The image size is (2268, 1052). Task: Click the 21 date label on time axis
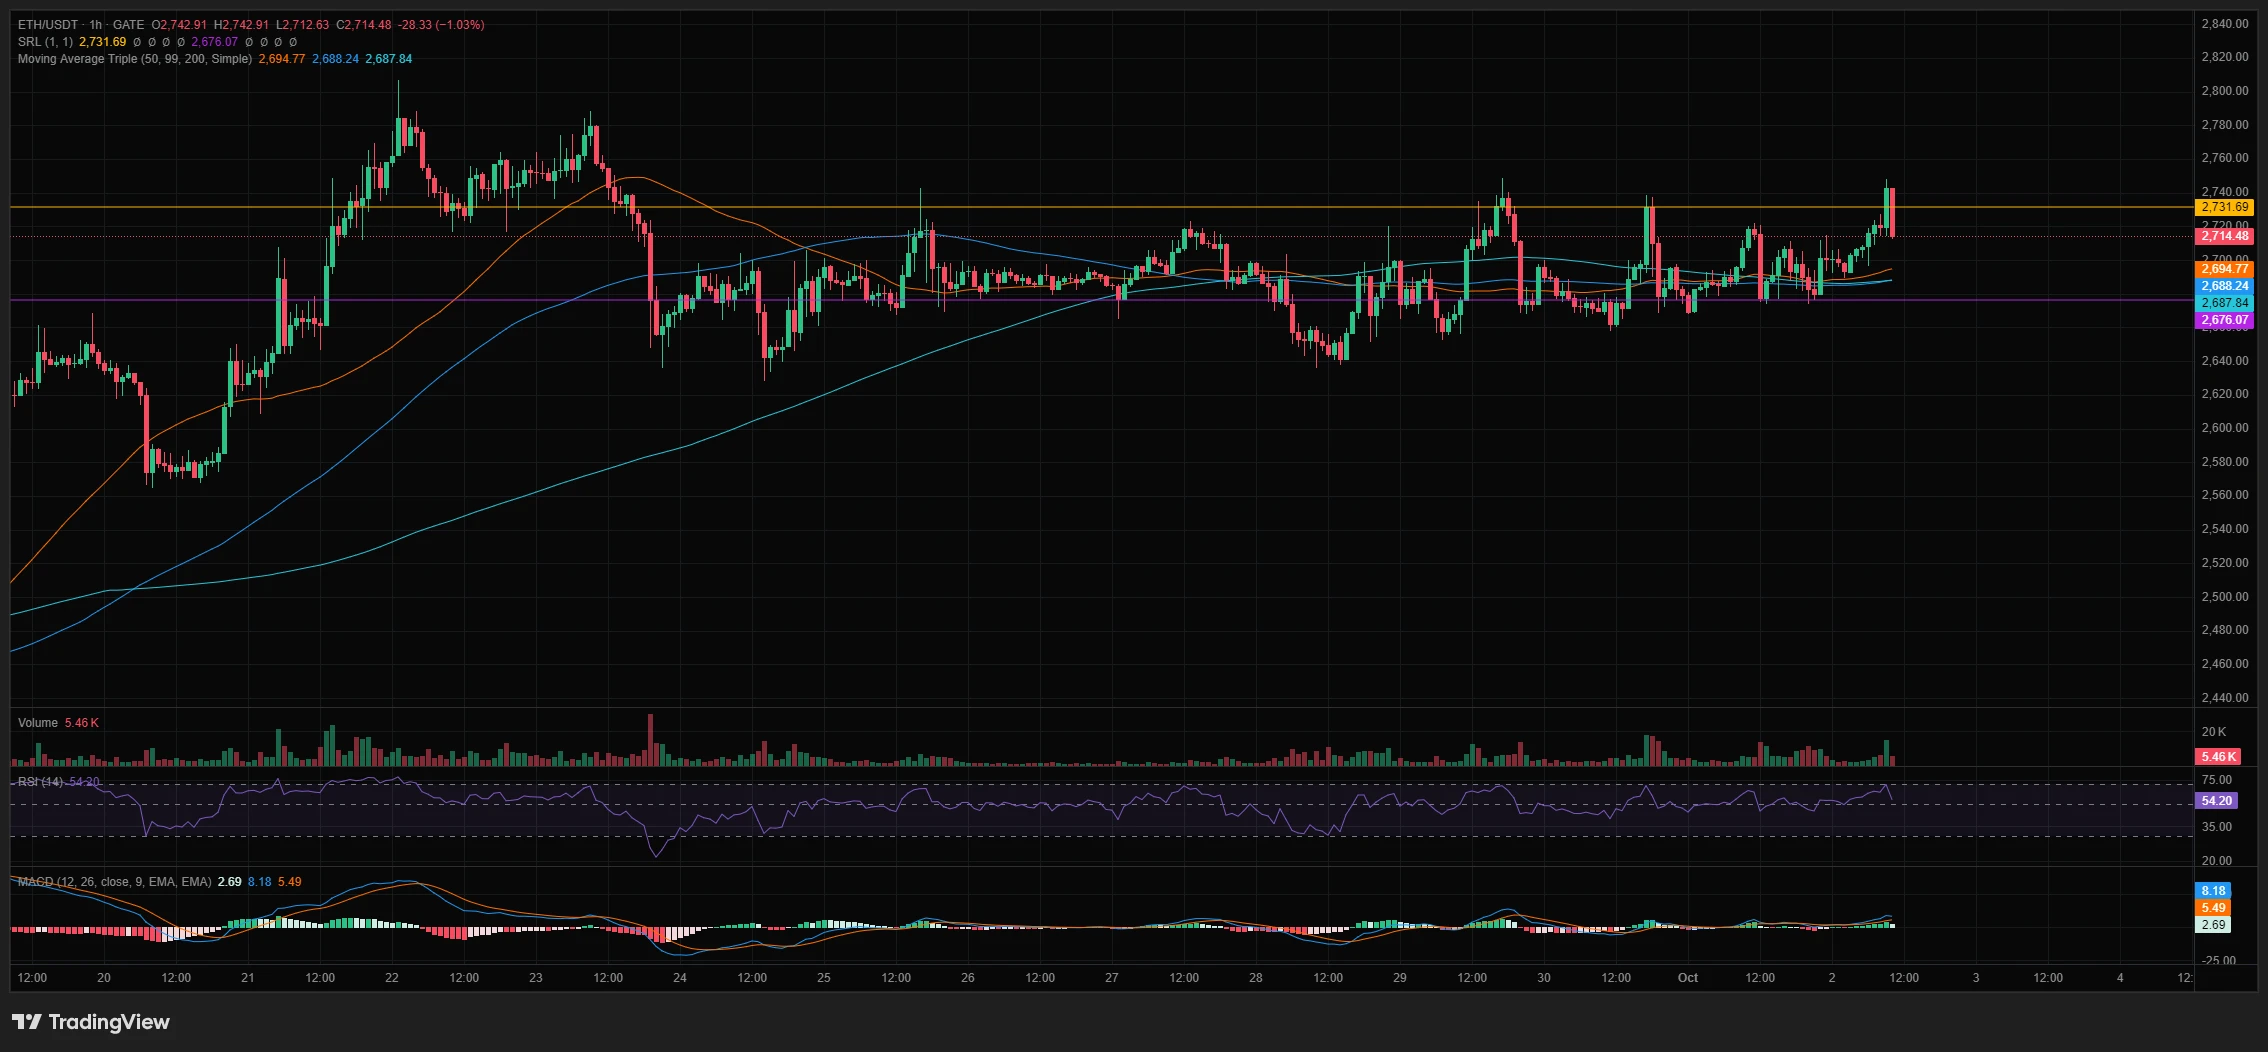tap(248, 978)
